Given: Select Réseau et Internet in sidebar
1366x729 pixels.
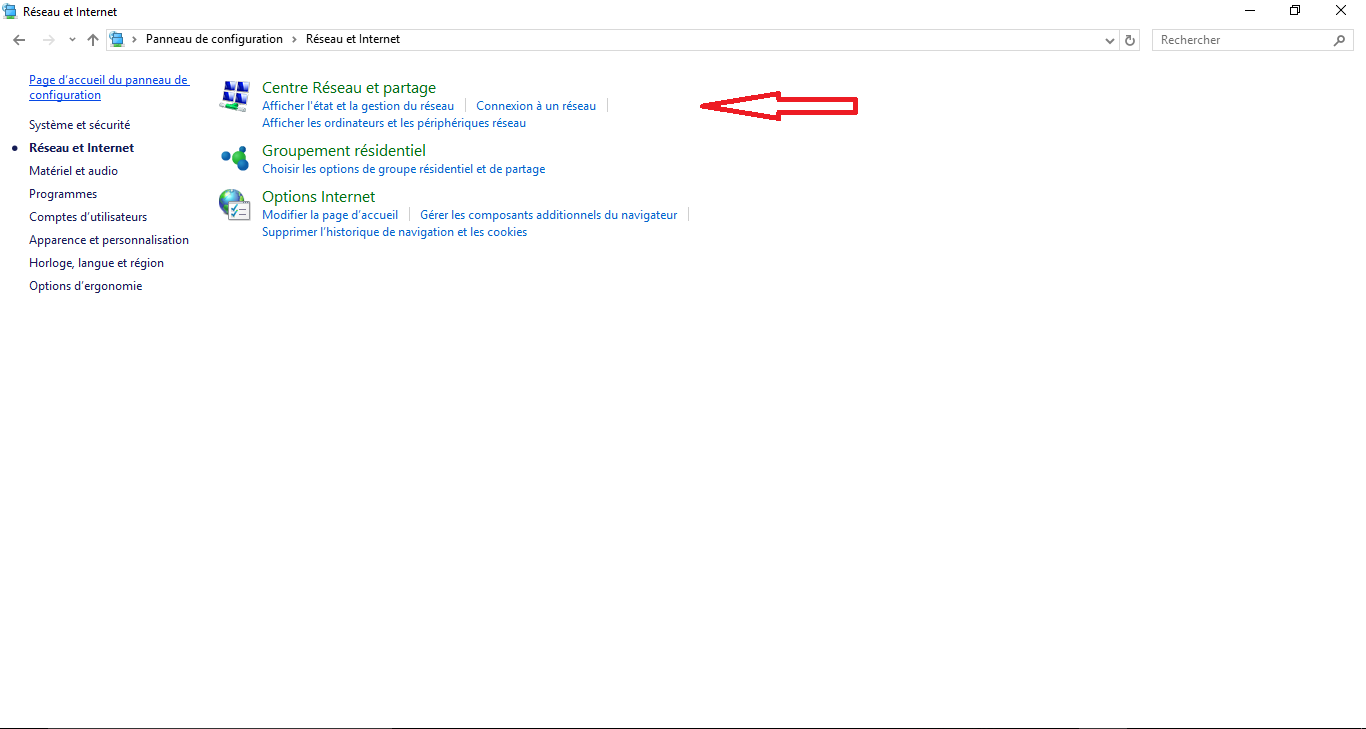Looking at the screenshot, I should coord(82,148).
